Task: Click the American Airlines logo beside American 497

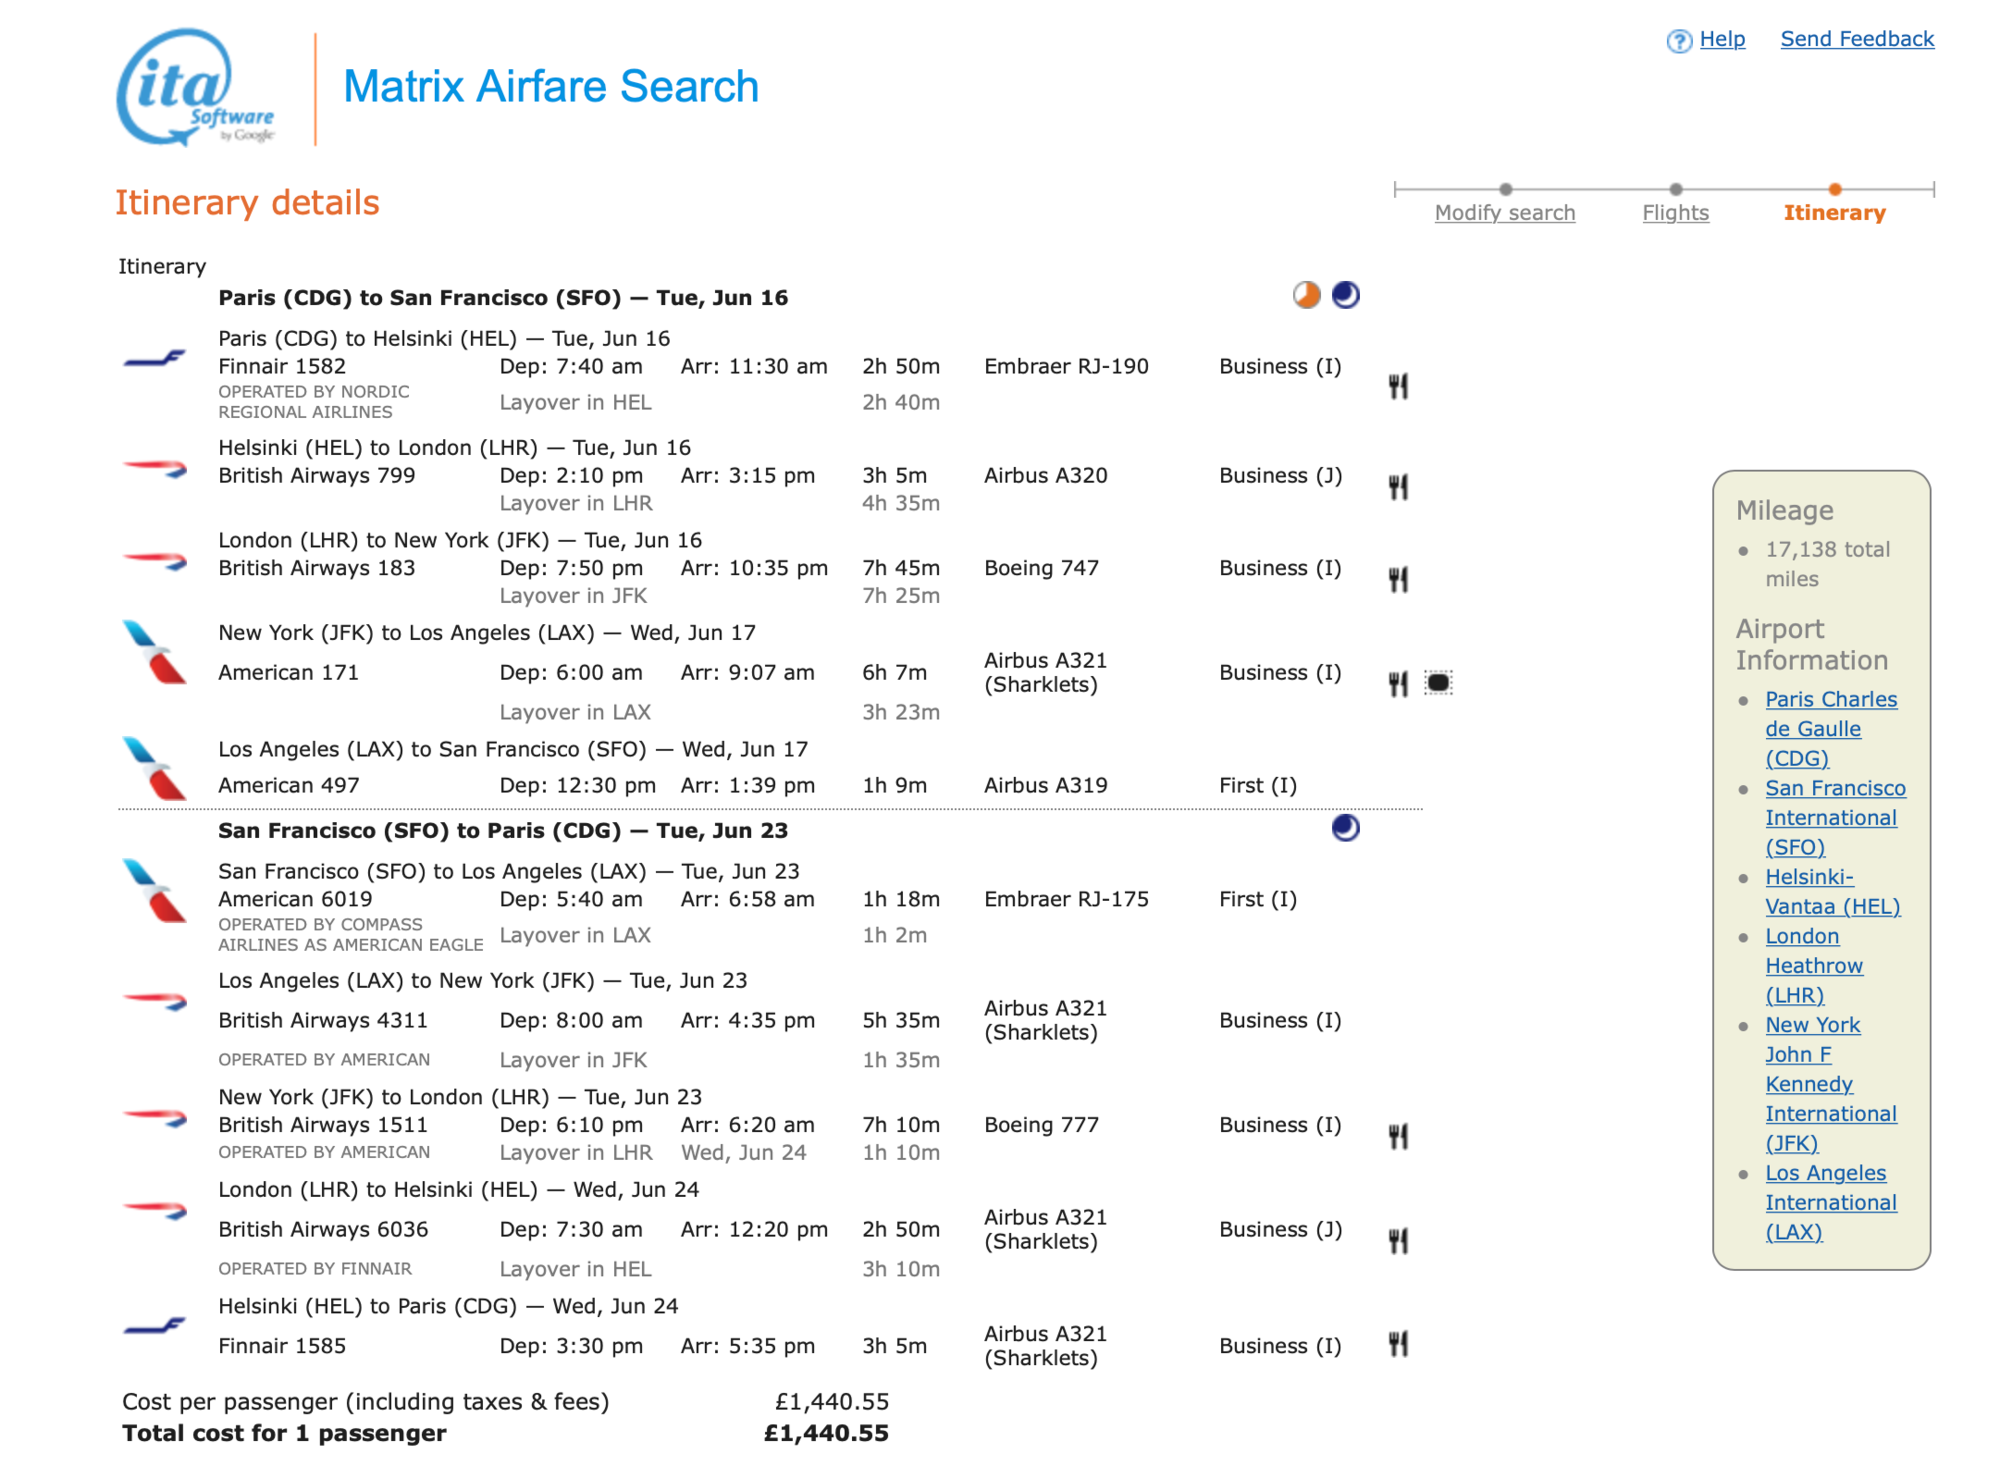Action: (x=154, y=767)
